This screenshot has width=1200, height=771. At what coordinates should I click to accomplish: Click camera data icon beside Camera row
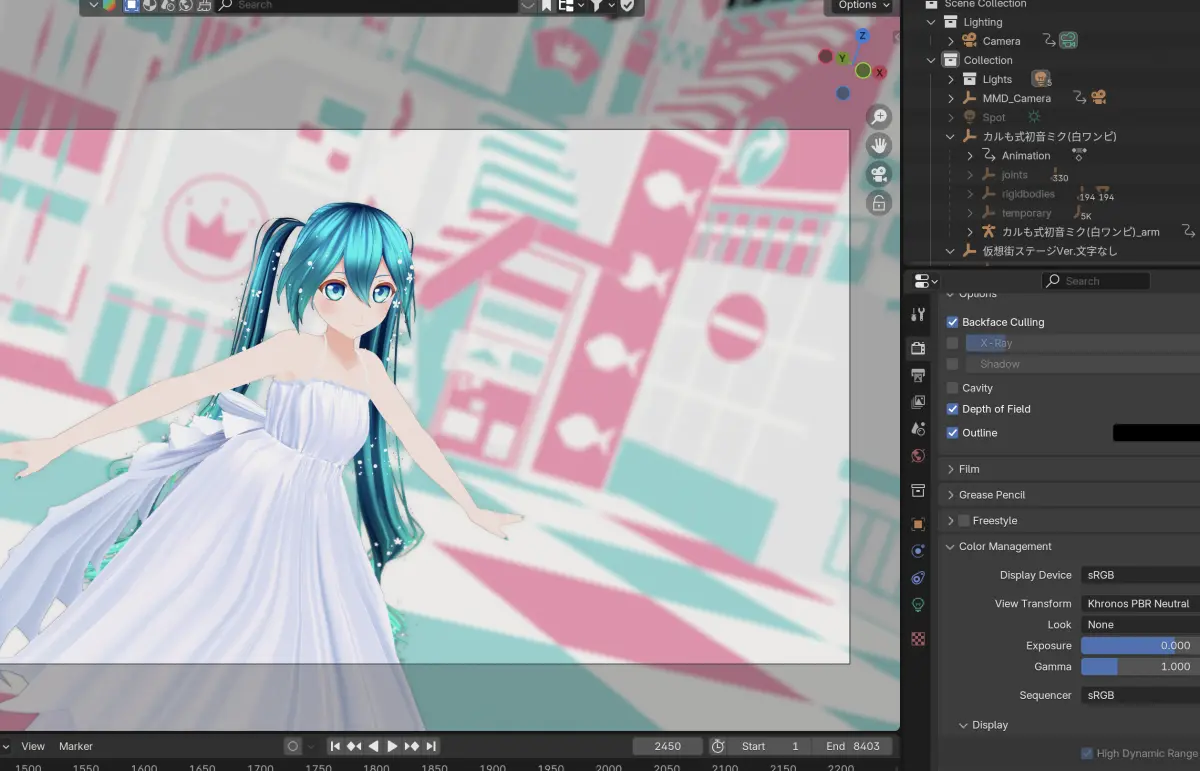tap(1069, 41)
